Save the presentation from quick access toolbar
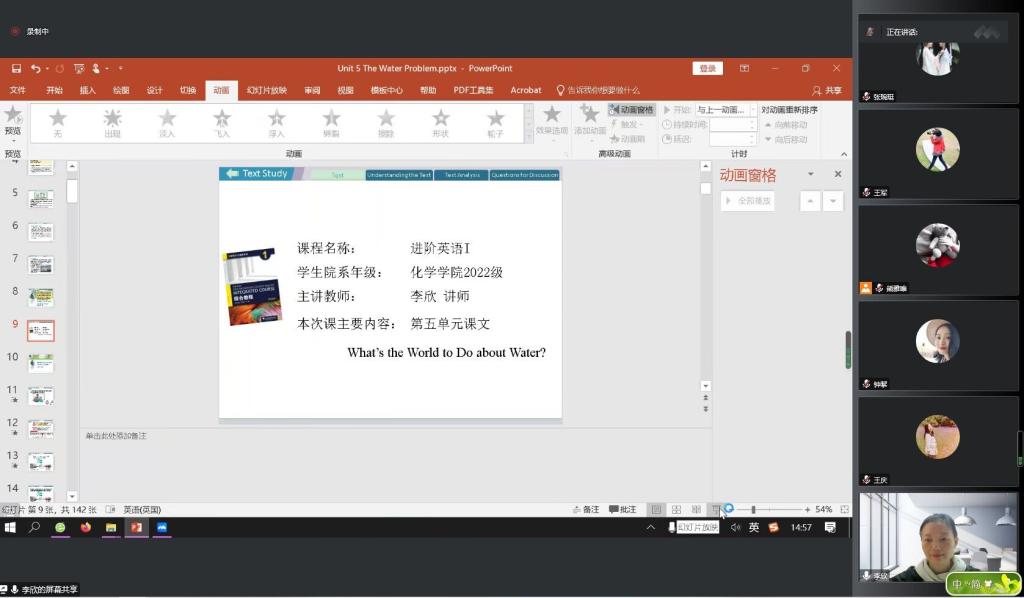Viewport: 1024px width, 598px height. tap(16, 68)
